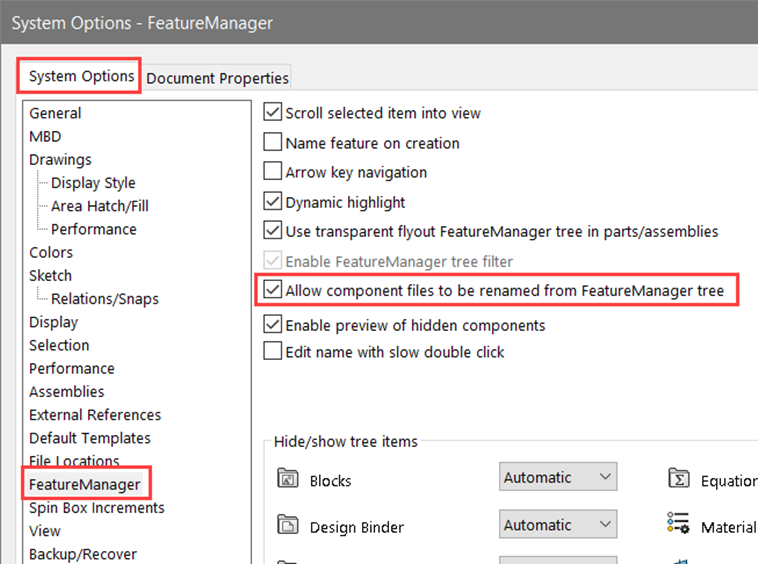The width and height of the screenshot is (758, 564).
Task: Click the Equations label text
Action: click(x=729, y=481)
